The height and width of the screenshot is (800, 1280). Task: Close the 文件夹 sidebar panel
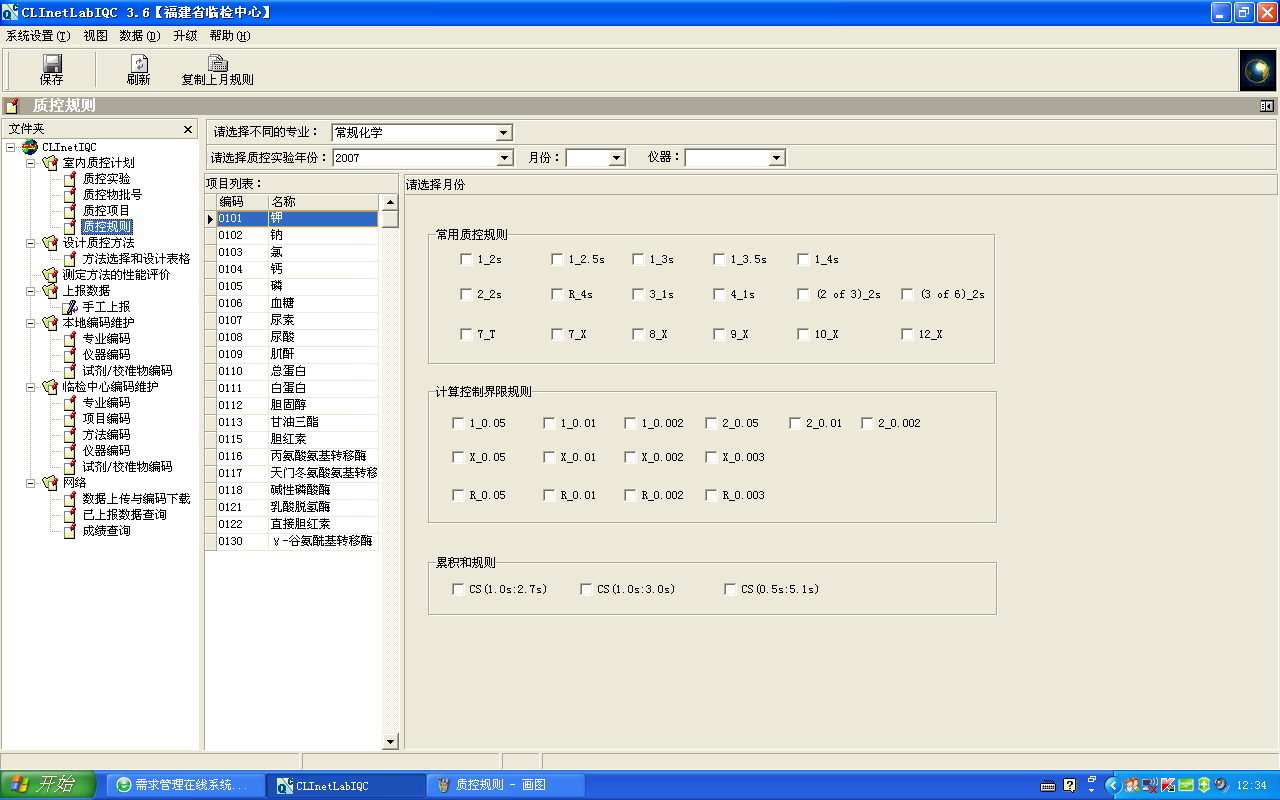tap(188, 129)
